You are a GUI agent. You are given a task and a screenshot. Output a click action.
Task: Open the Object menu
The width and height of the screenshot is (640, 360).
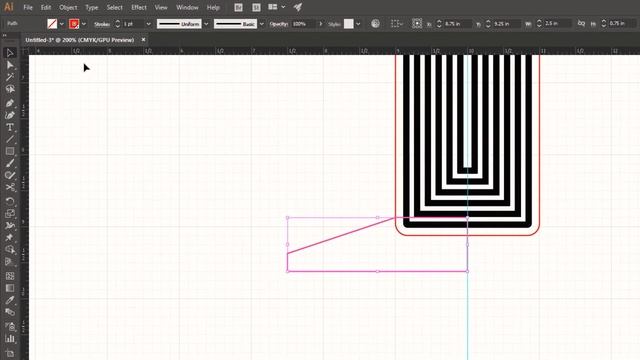coord(68,7)
